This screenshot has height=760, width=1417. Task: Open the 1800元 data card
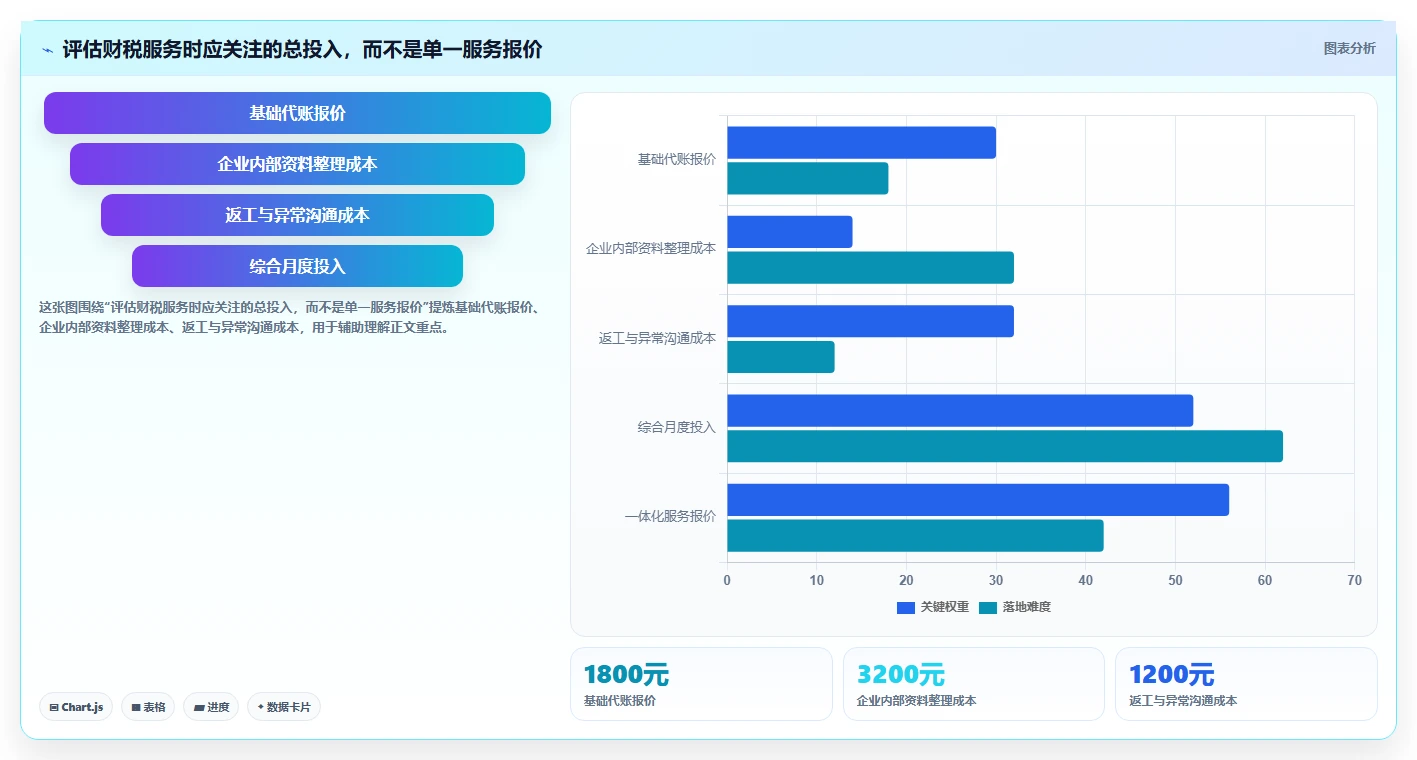tap(701, 684)
